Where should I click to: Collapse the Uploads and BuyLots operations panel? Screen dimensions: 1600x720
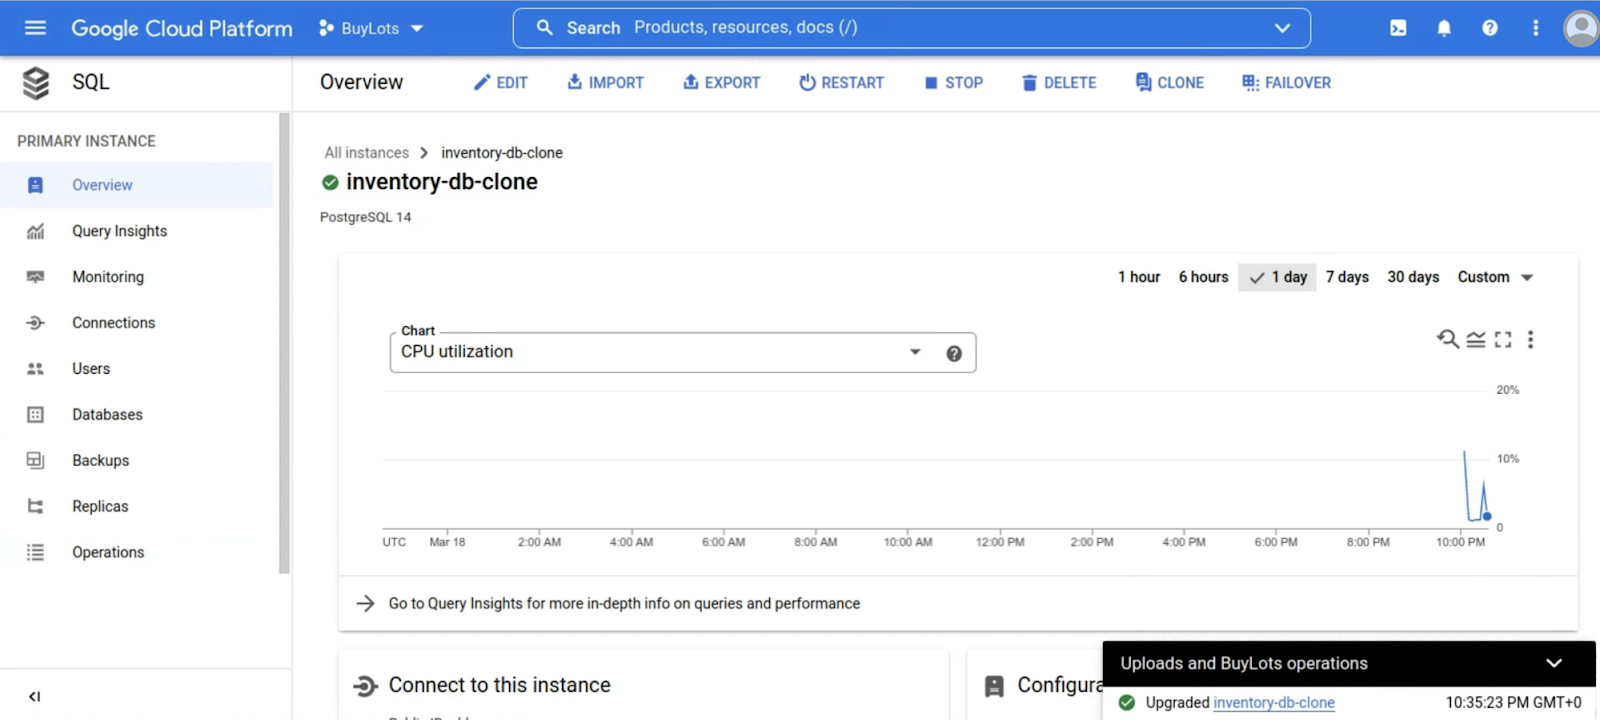[1554, 663]
